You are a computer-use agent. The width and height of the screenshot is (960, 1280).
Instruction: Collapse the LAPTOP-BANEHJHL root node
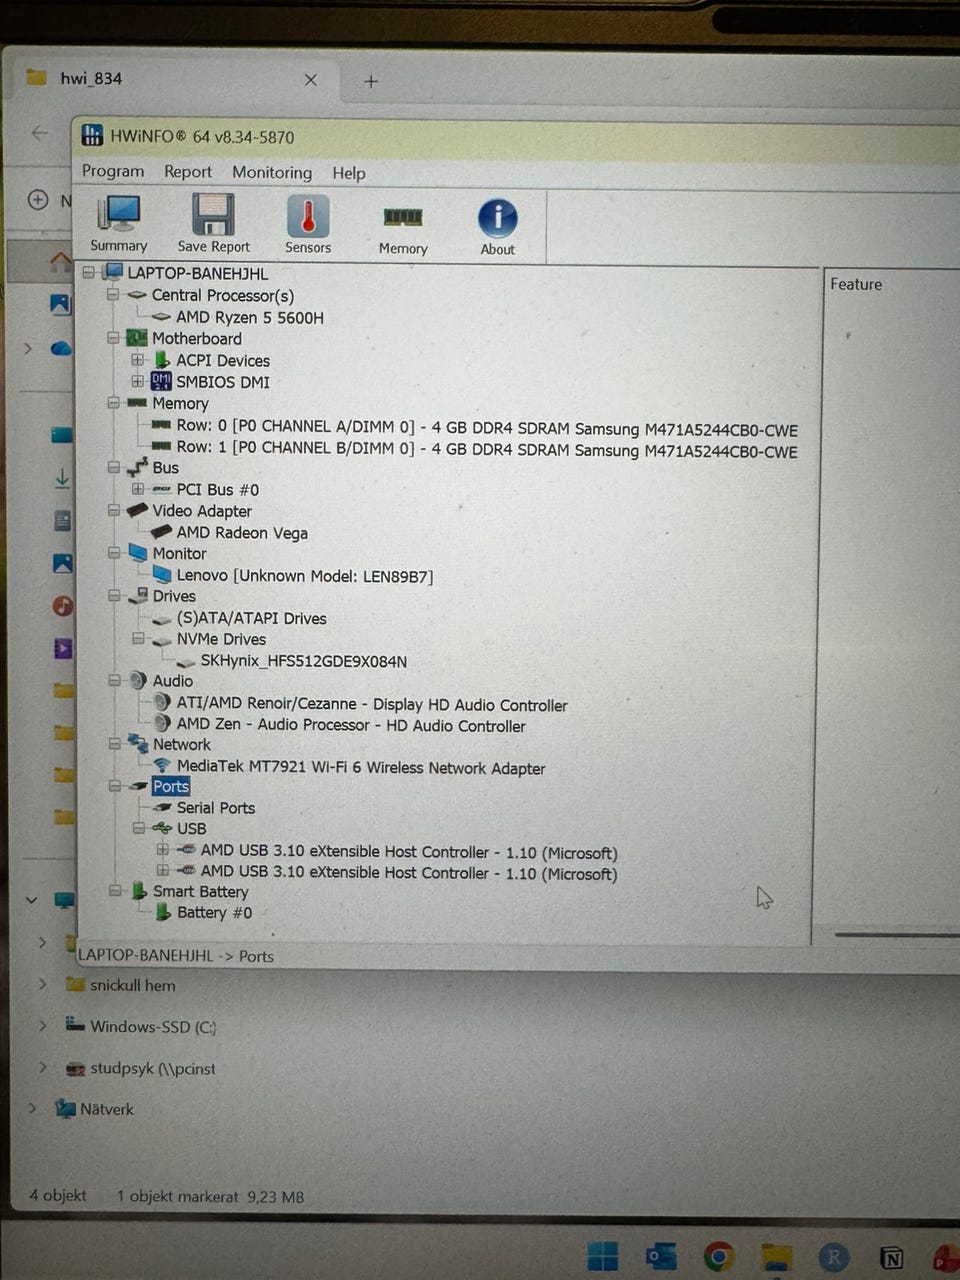[89, 272]
